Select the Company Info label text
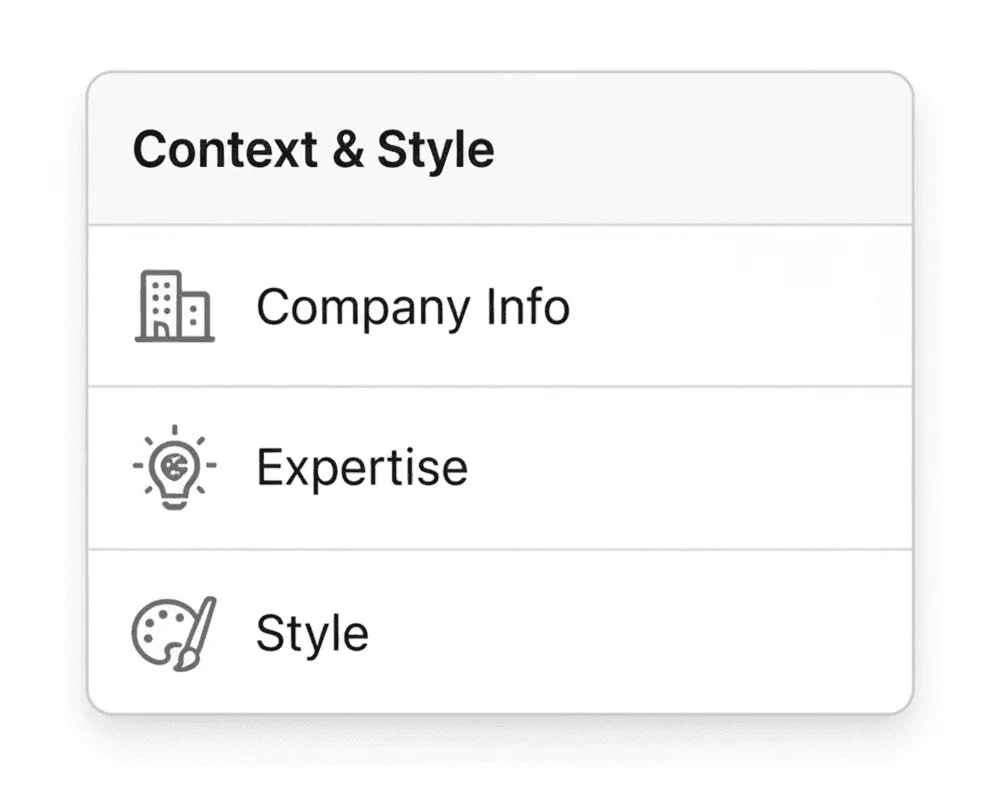 [413, 307]
